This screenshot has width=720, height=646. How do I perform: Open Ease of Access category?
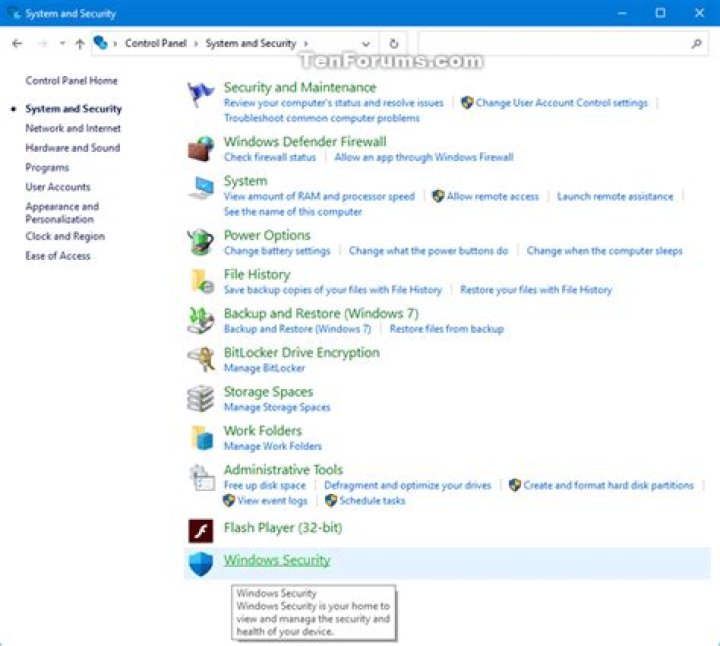click(x=58, y=256)
